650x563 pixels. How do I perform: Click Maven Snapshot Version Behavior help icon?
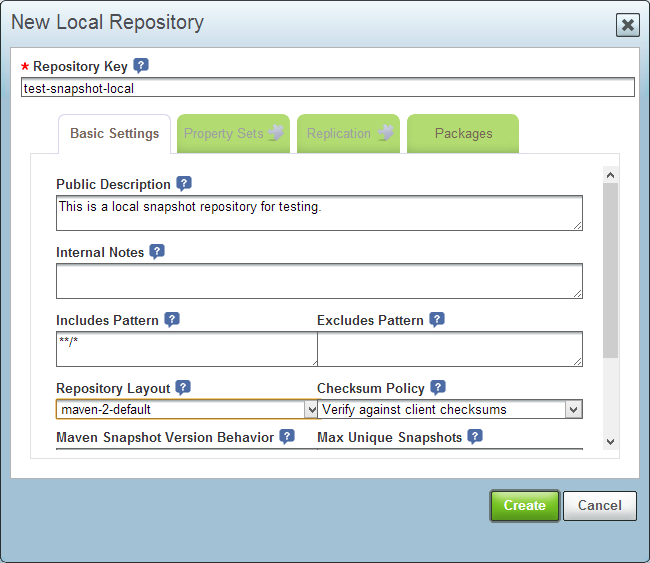point(287,437)
